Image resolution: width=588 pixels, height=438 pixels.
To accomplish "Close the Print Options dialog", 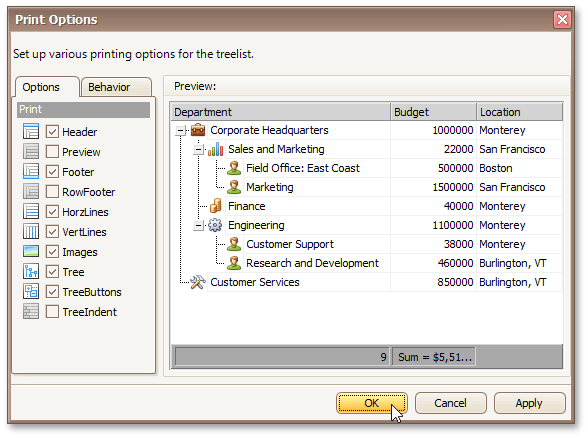I will pos(562,20).
